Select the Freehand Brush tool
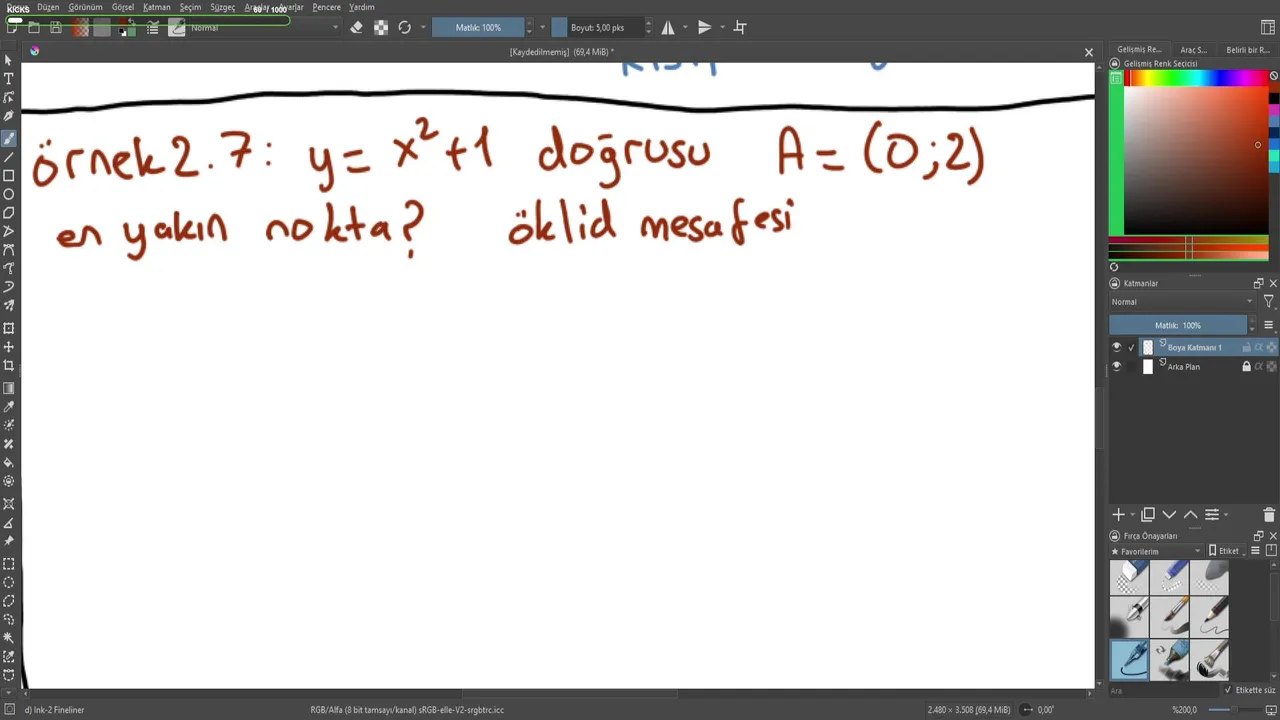The height and width of the screenshot is (720, 1280). [9, 137]
